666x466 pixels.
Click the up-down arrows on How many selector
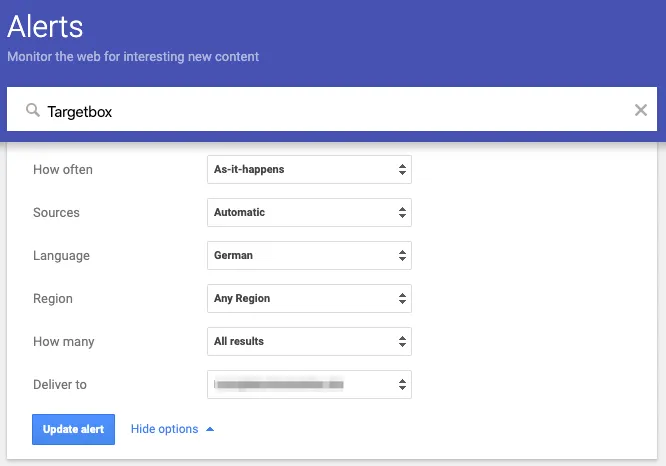pyautogui.click(x=402, y=341)
